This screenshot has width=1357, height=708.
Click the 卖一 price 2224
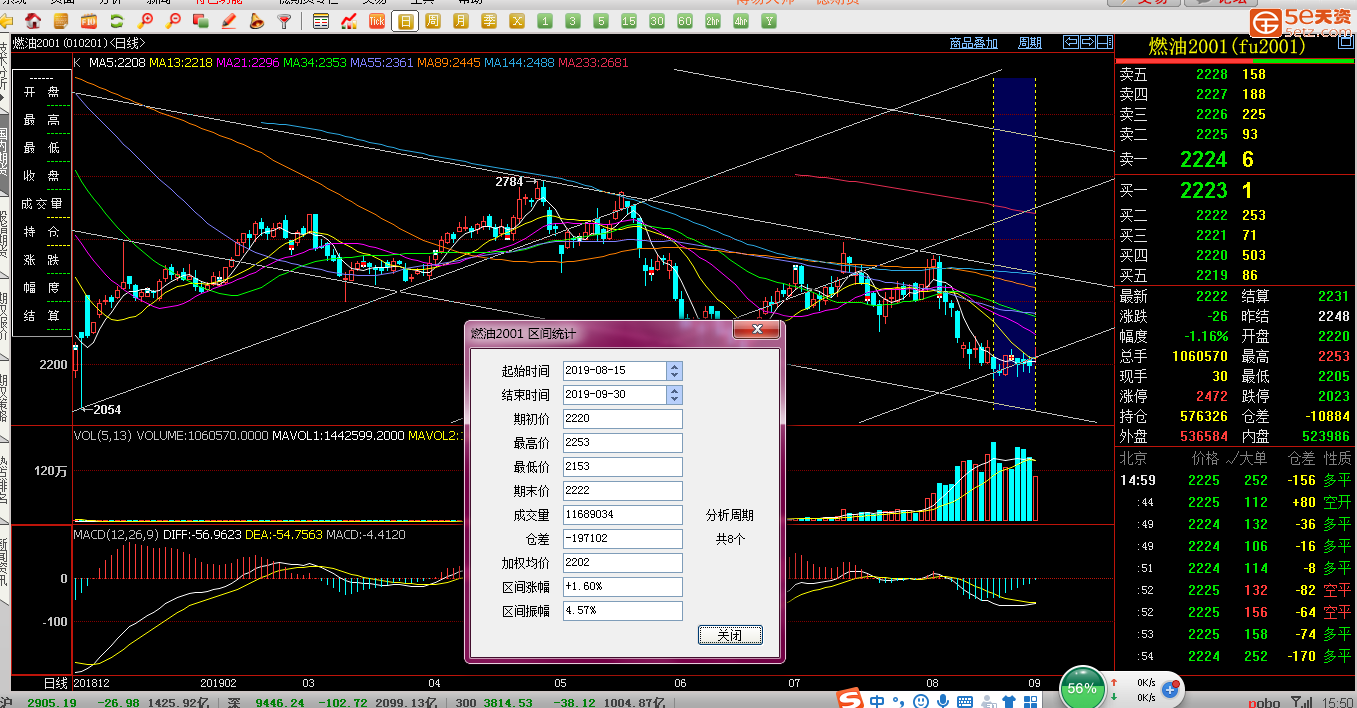1203,160
